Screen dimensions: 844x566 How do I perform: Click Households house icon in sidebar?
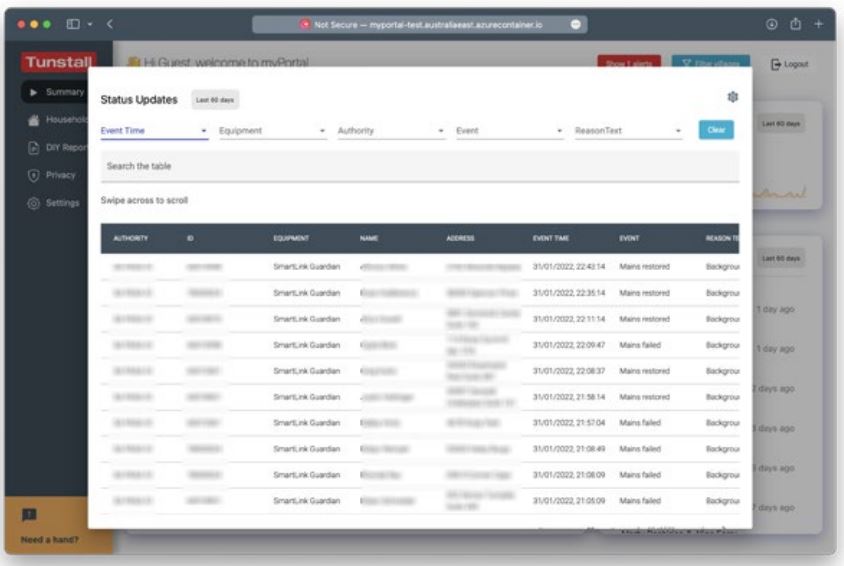[33, 120]
